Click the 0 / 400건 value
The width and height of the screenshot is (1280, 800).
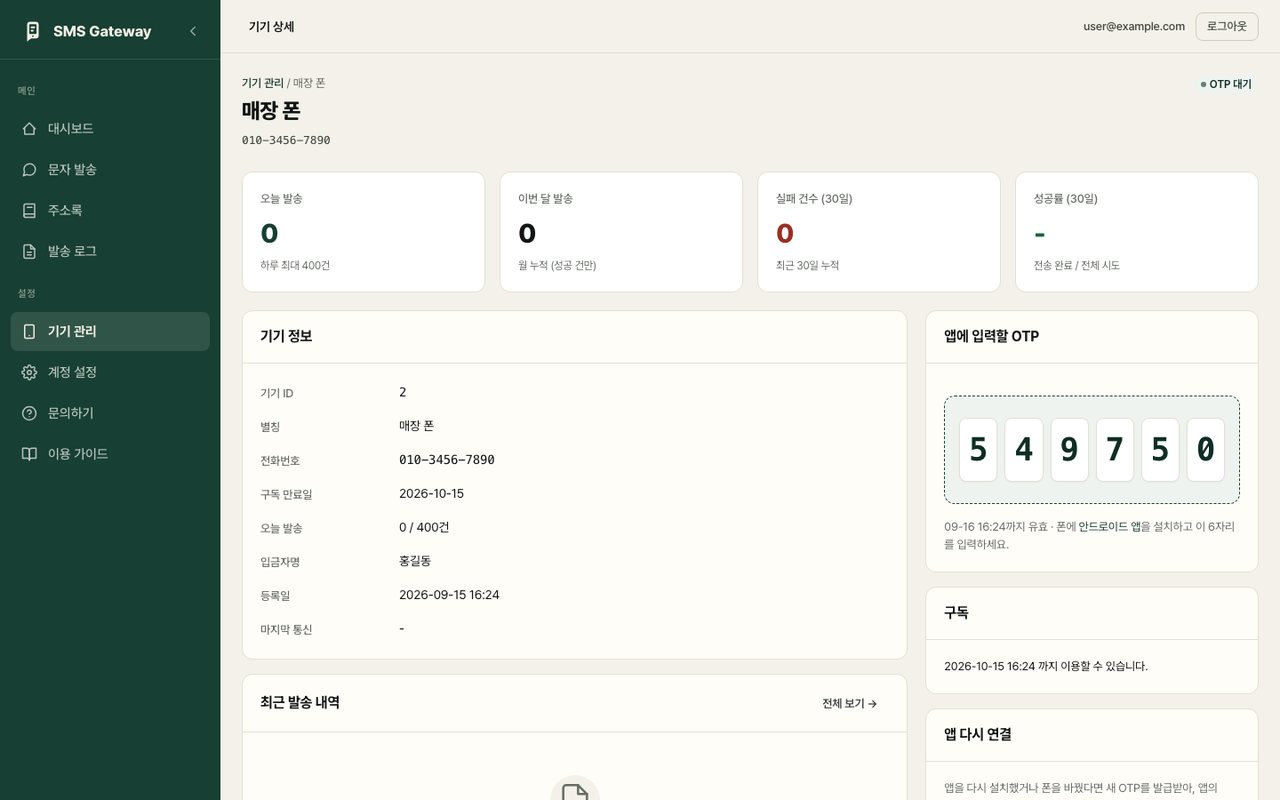(x=424, y=528)
